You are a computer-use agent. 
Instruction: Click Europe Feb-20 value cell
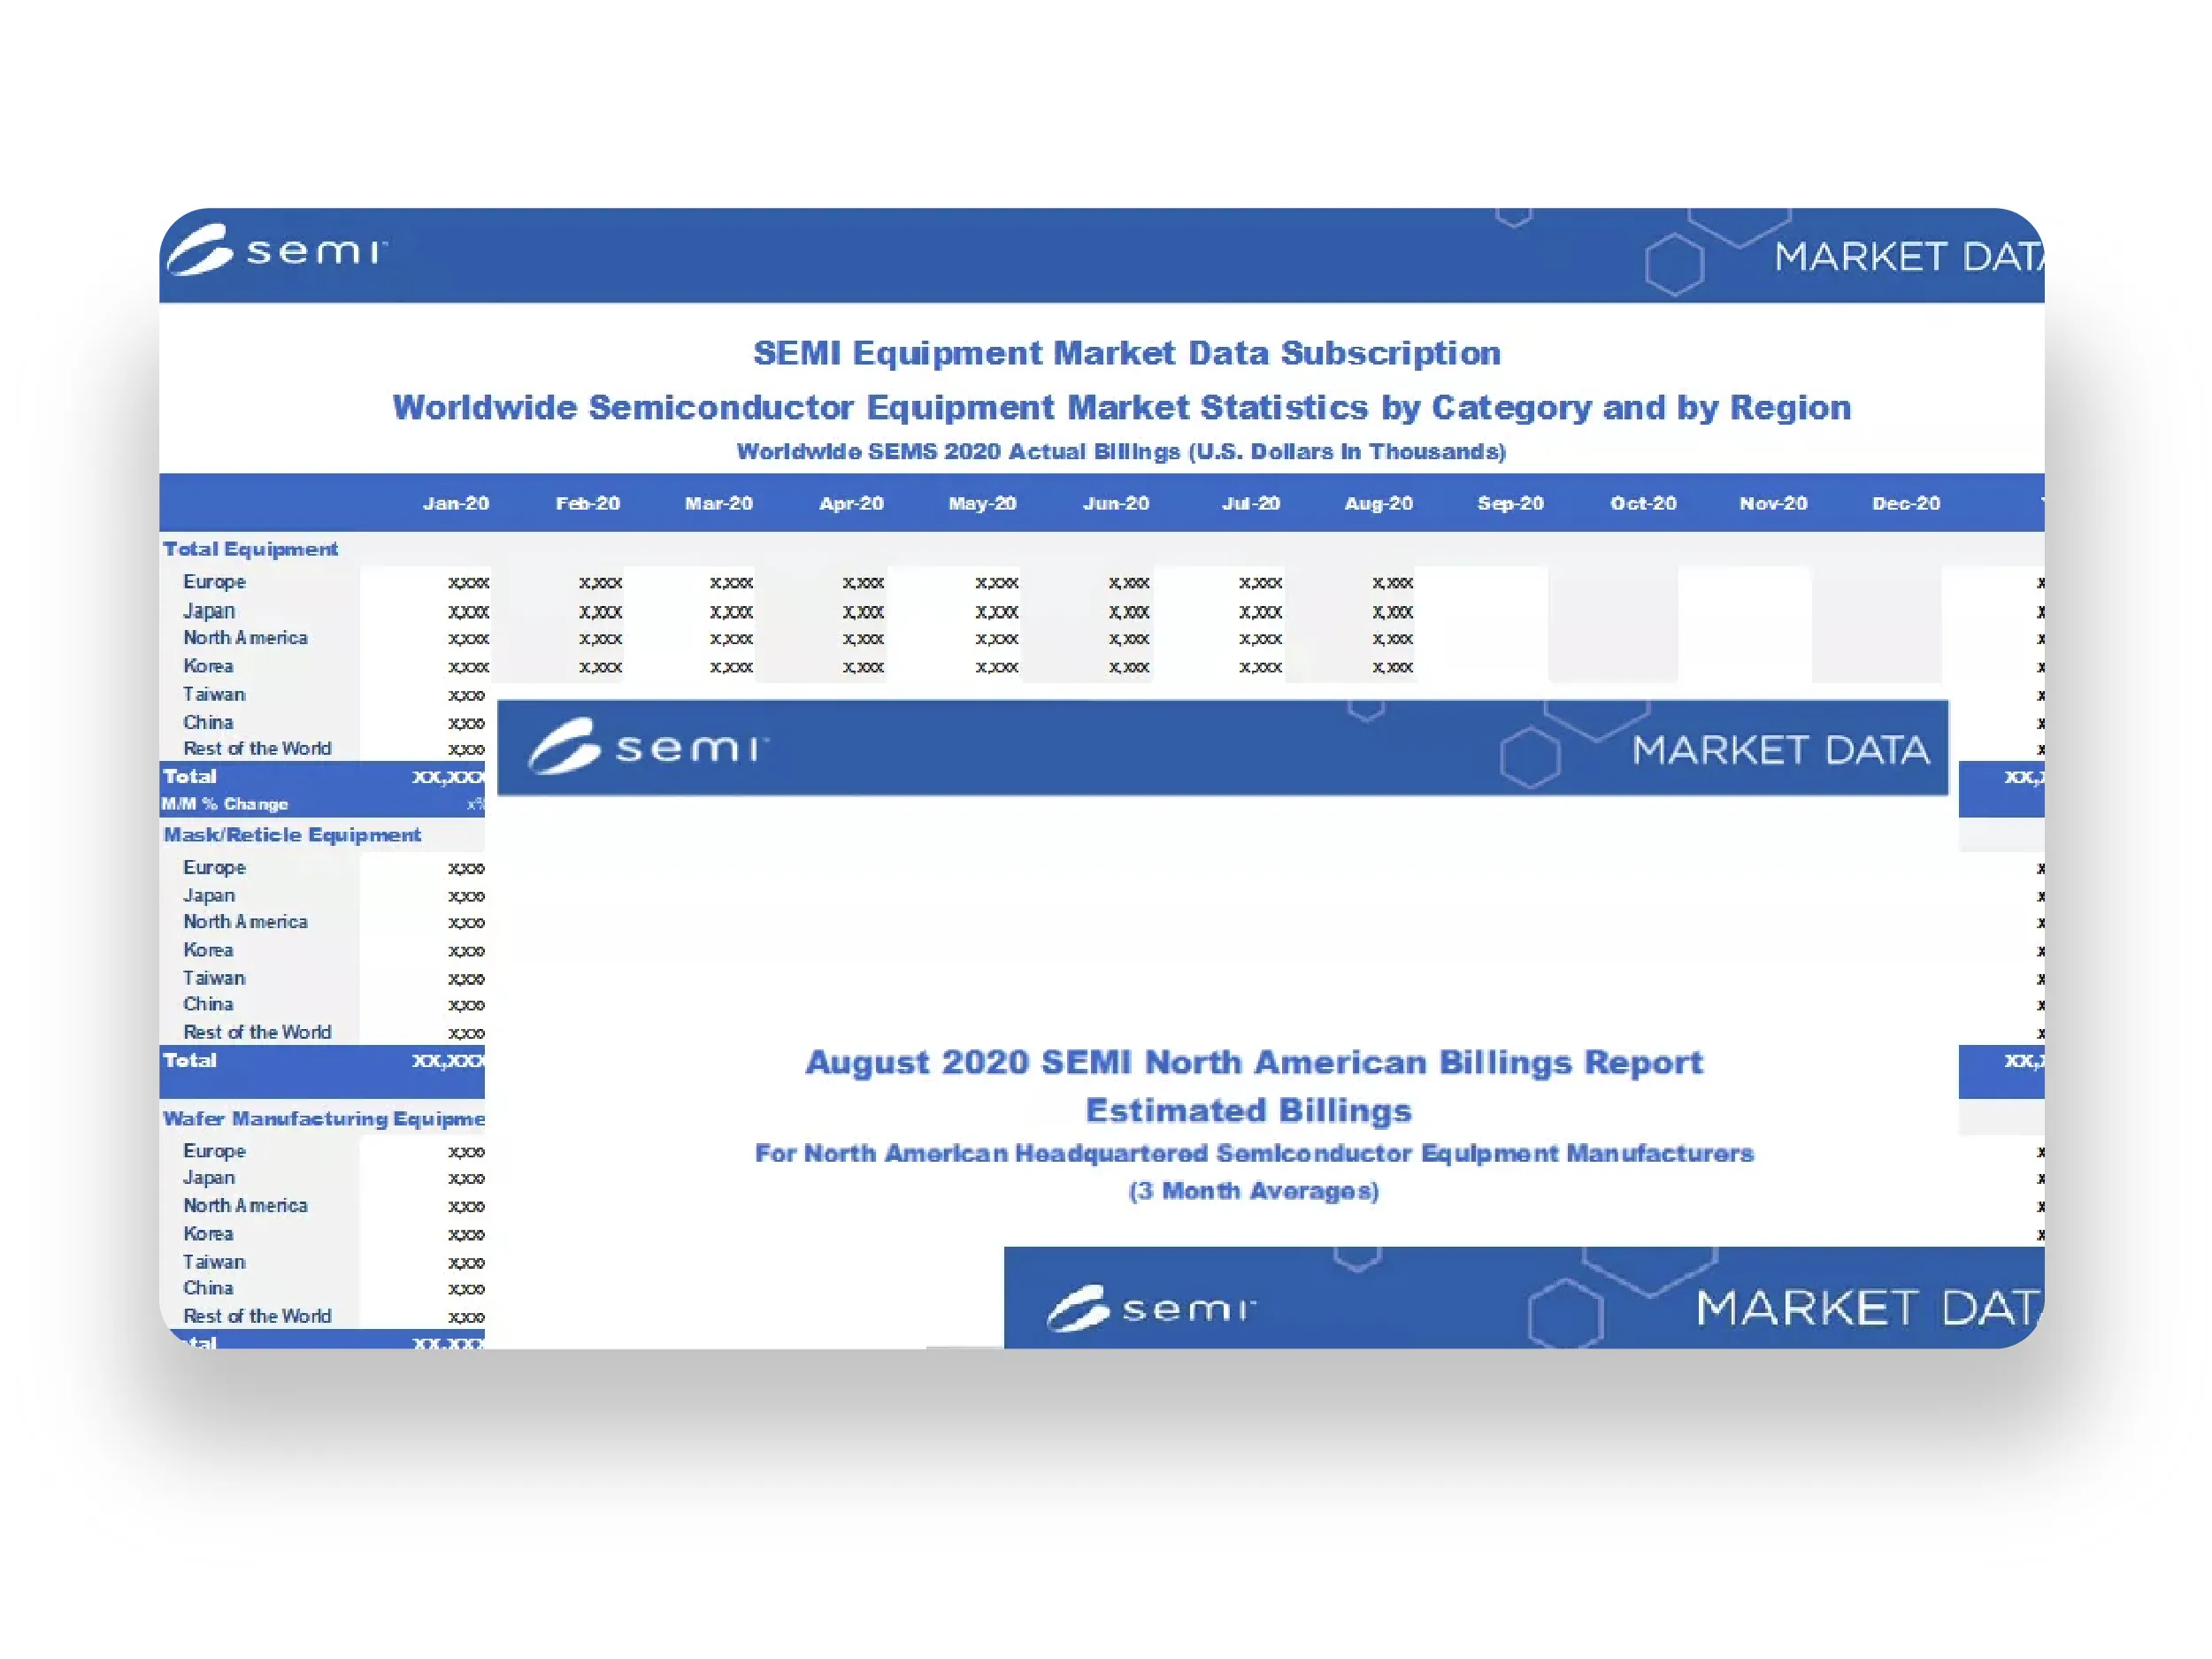pyautogui.click(x=600, y=583)
